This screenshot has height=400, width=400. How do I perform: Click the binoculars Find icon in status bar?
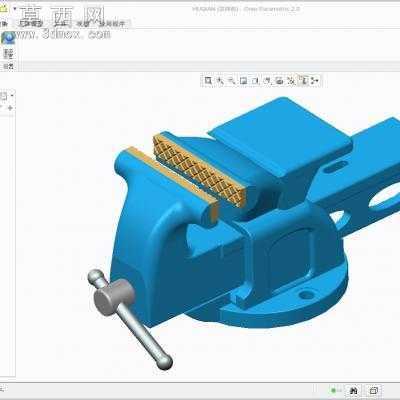click(x=353, y=390)
